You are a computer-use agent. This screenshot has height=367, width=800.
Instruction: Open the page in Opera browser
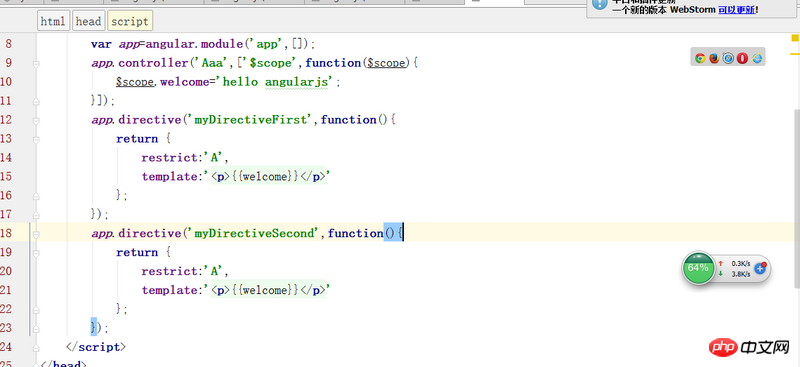(x=742, y=58)
